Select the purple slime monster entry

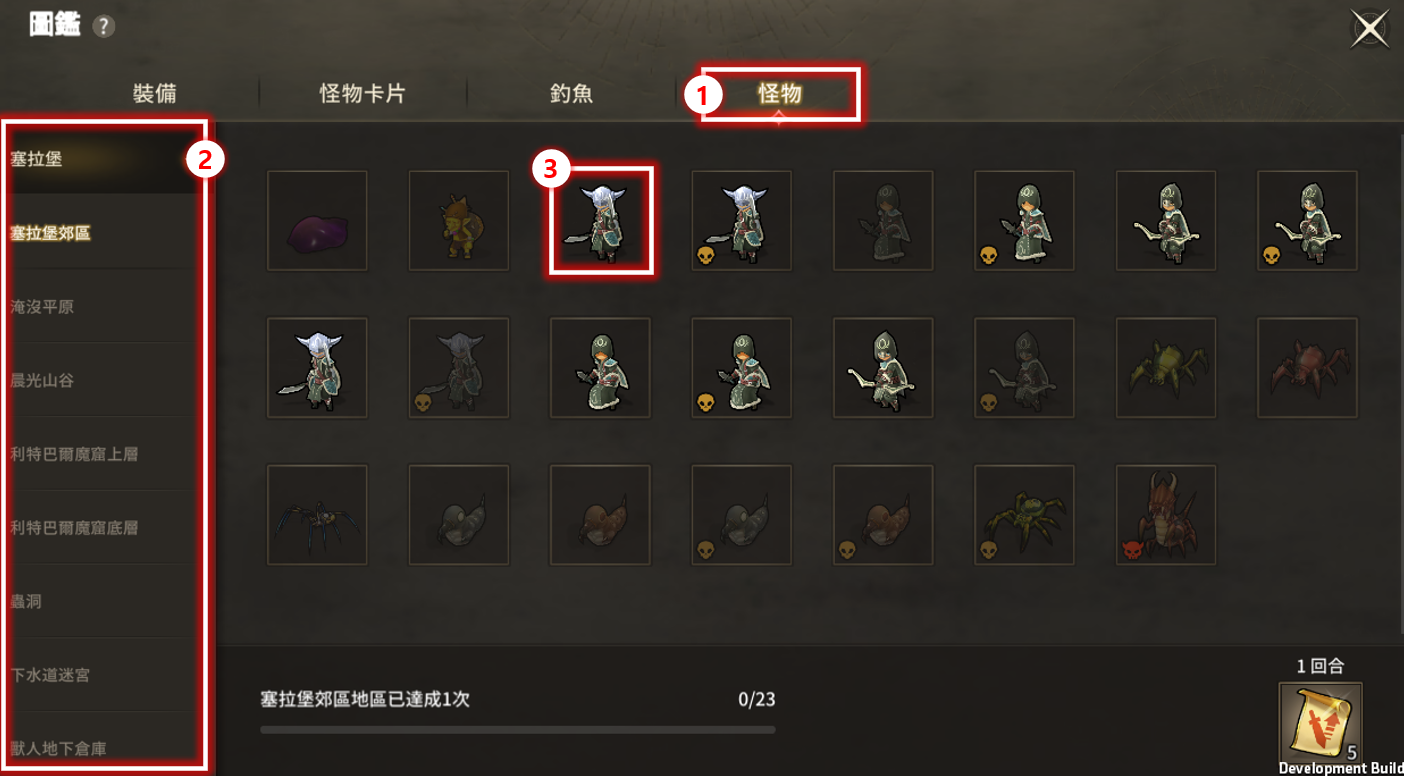click(x=317, y=221)
